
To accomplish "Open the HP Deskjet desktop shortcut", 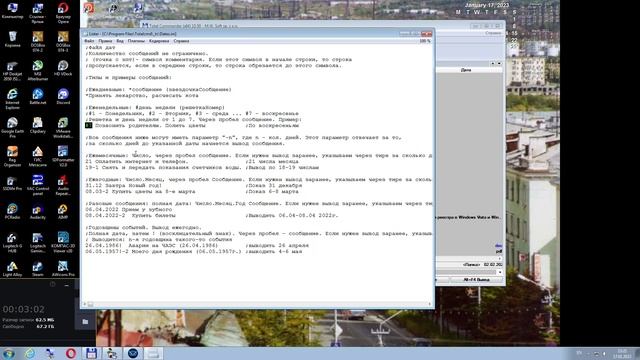I will coord(12,70).
